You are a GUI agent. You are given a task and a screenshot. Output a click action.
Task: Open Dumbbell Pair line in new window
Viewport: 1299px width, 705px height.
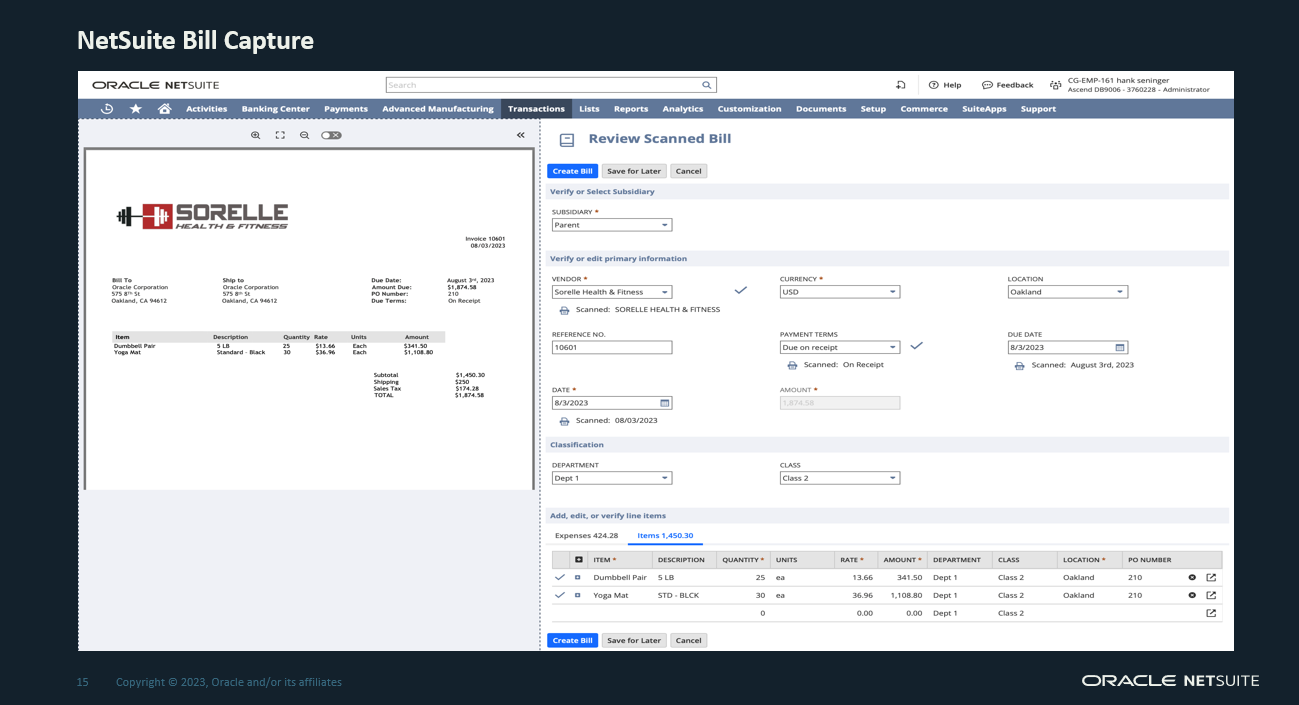[1211, 577]
